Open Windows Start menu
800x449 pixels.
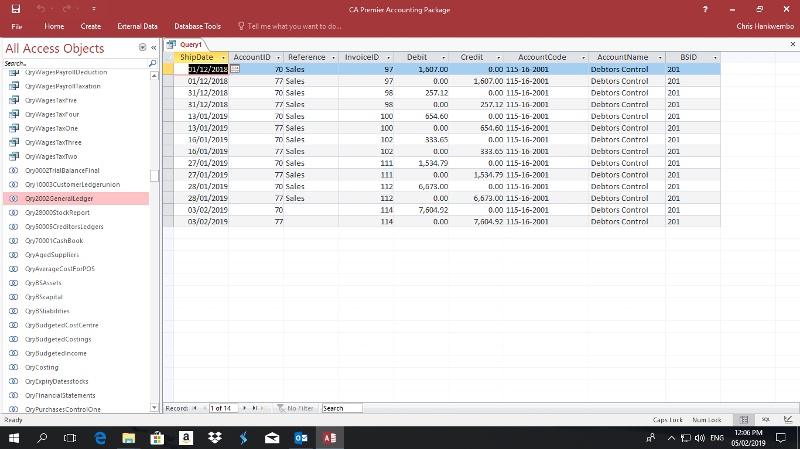click(x=14, y=438)
